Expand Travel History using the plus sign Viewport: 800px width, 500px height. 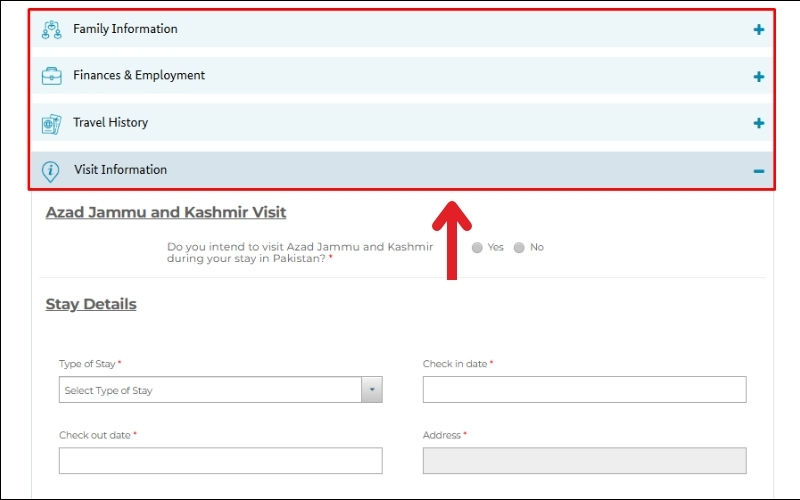pyautogui.click(x=759, y=123)
